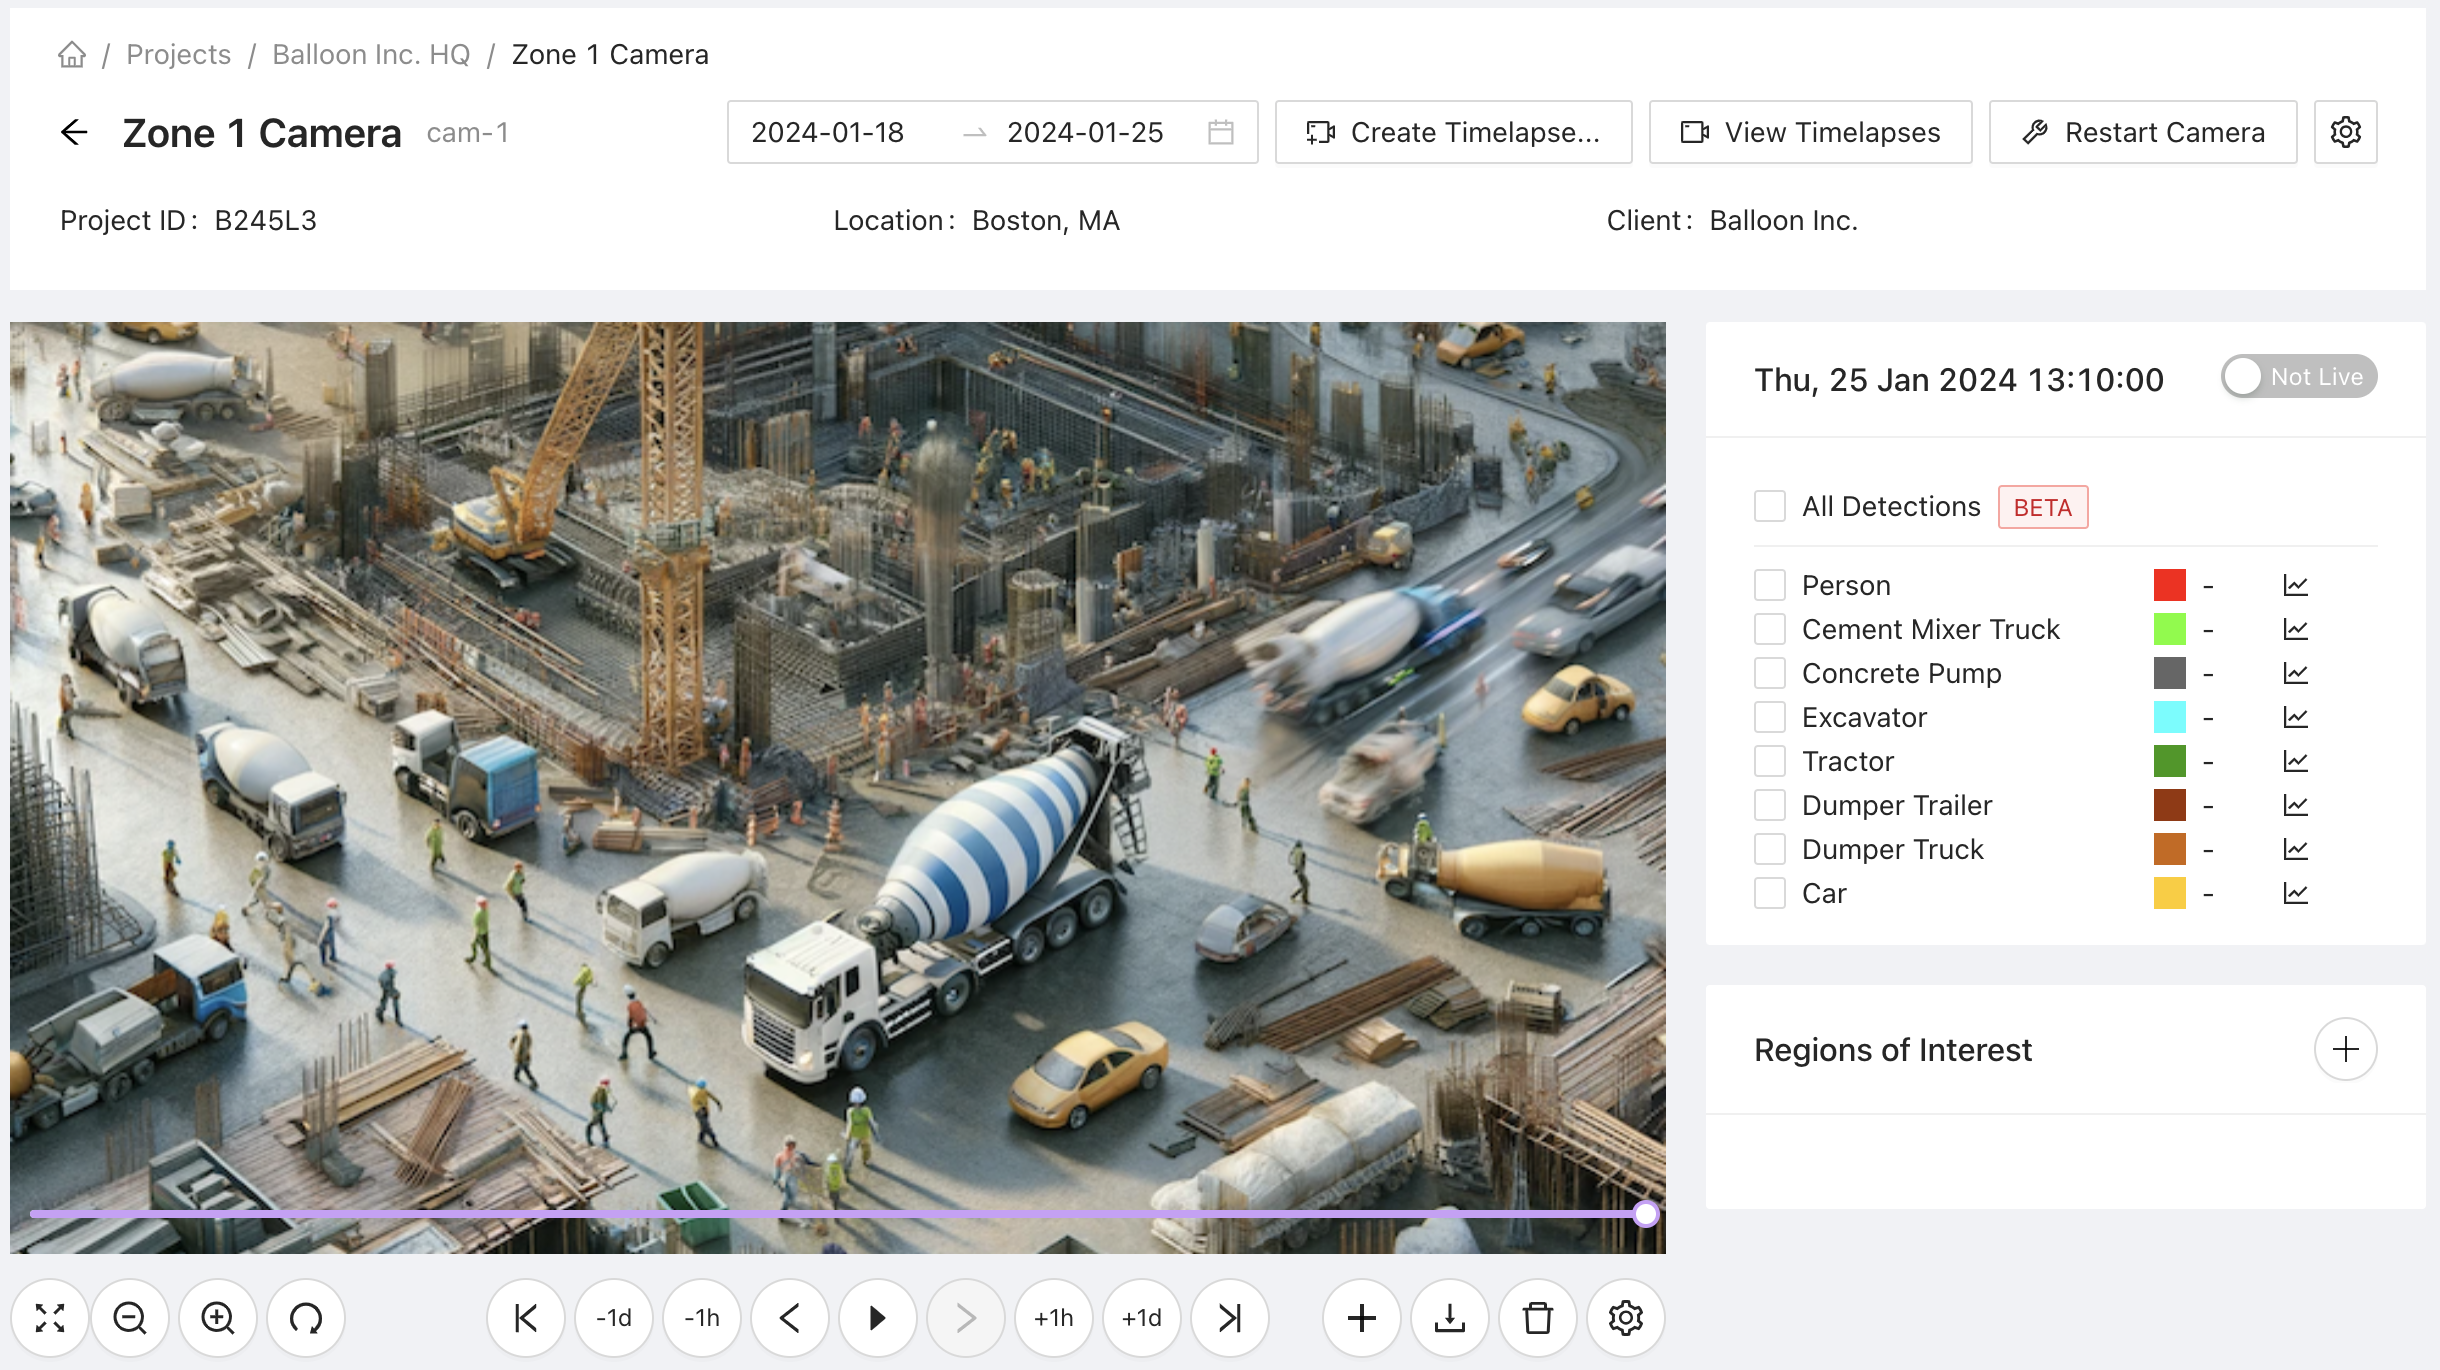
Task: Navigate to Balloon Inc. HQ breadcrumb
Action: pos(371,54)
